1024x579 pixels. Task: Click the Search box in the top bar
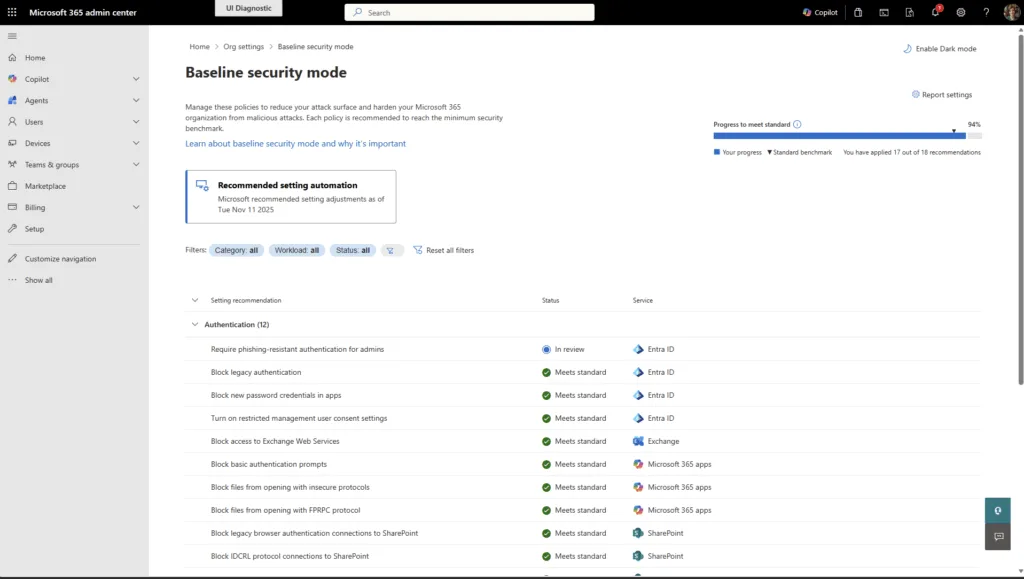tap(470, 11)
